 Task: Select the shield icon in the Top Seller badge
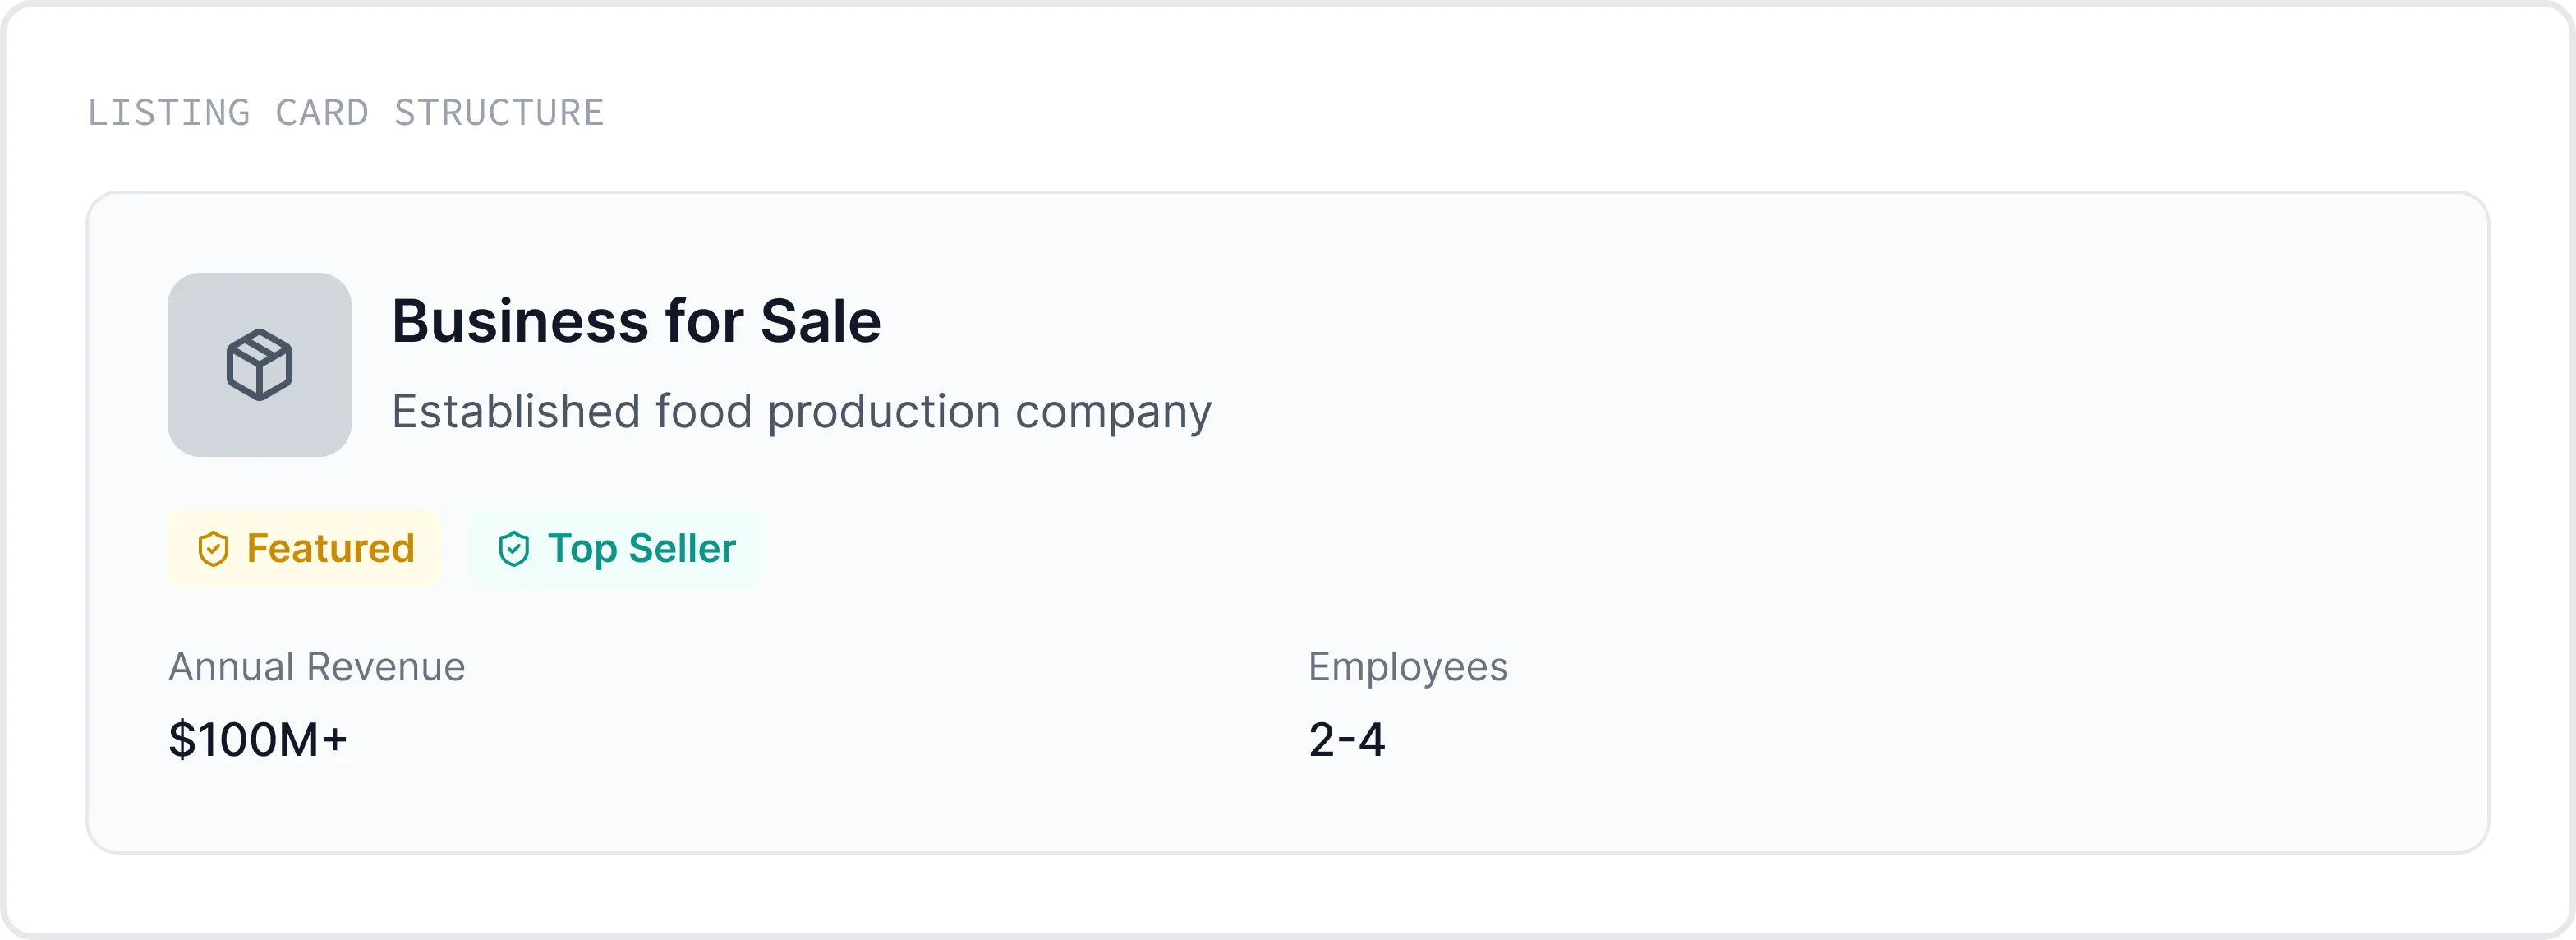[514, 547]
